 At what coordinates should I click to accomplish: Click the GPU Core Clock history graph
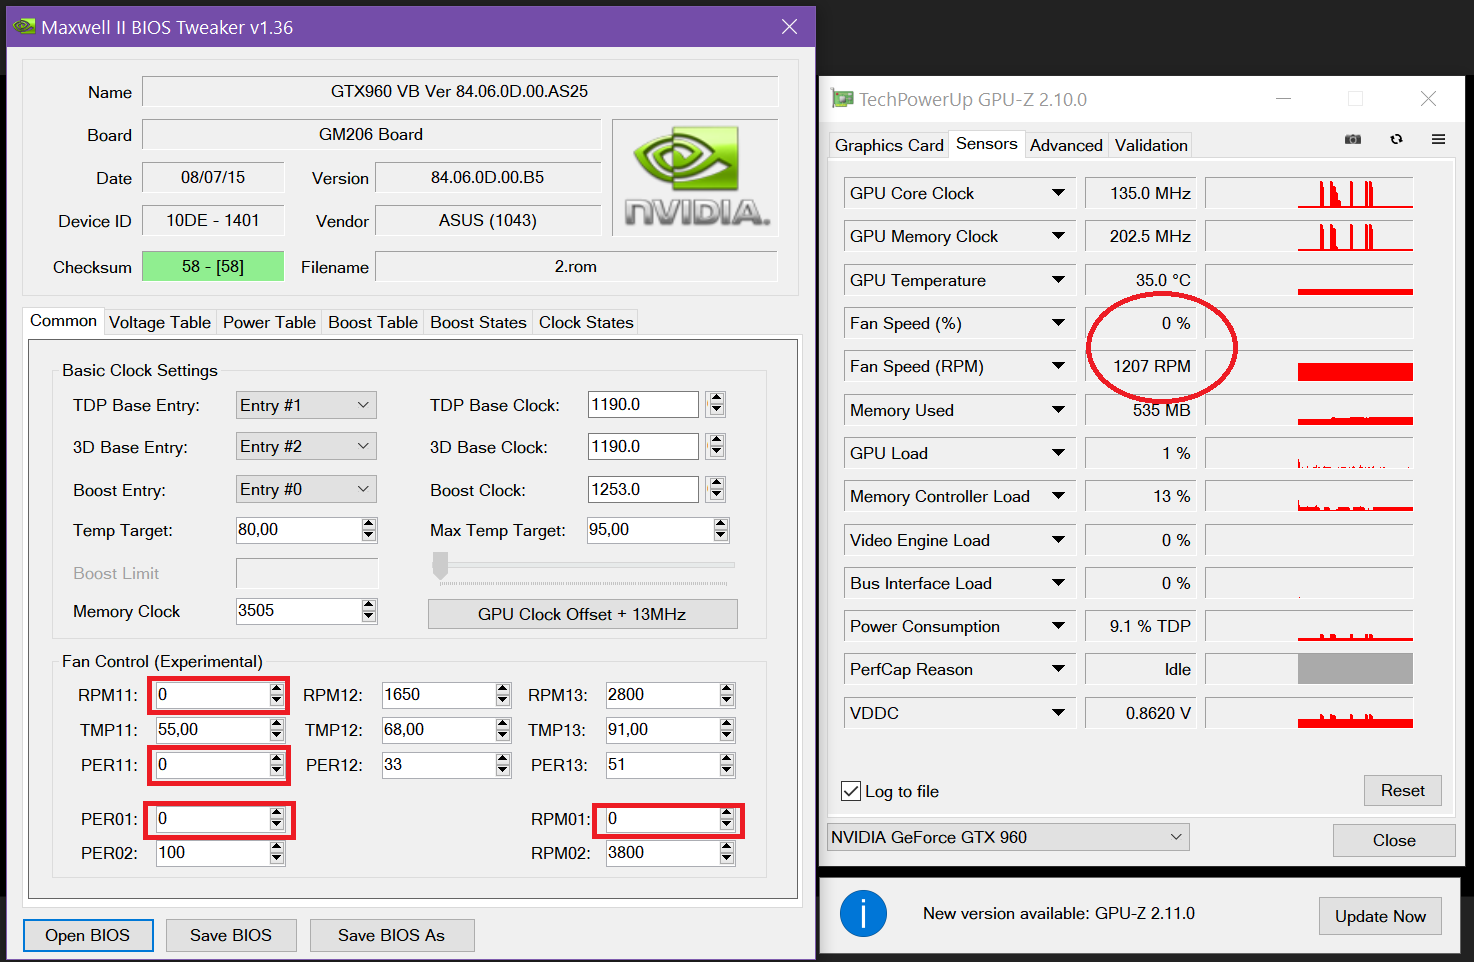[1309, 193]
